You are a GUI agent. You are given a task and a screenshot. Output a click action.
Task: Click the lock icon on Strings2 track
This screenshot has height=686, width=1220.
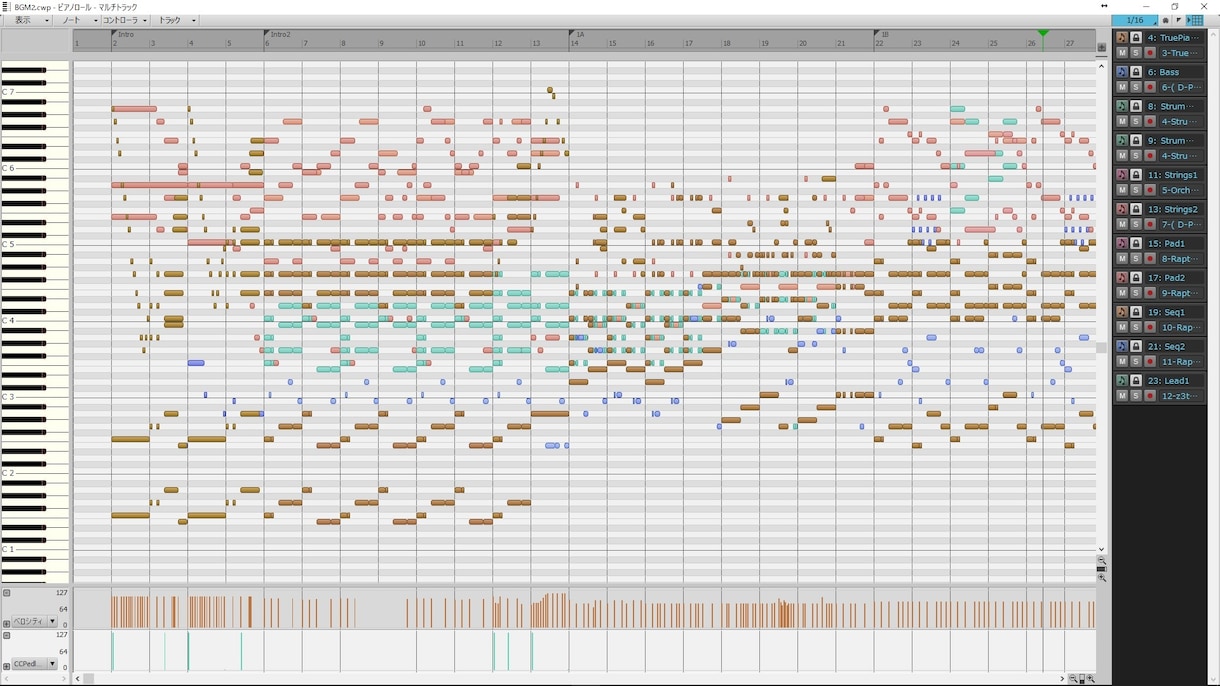pos(1136,209)
